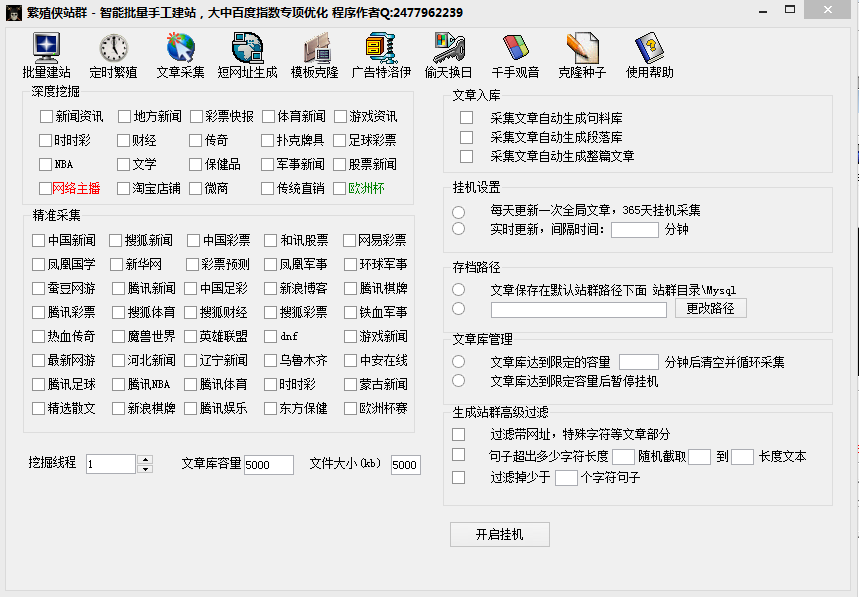The height and width of the screenshot is (597, 859).
Task: Tick the 凤凰国学 checkbox
Action: pos(38,265)
